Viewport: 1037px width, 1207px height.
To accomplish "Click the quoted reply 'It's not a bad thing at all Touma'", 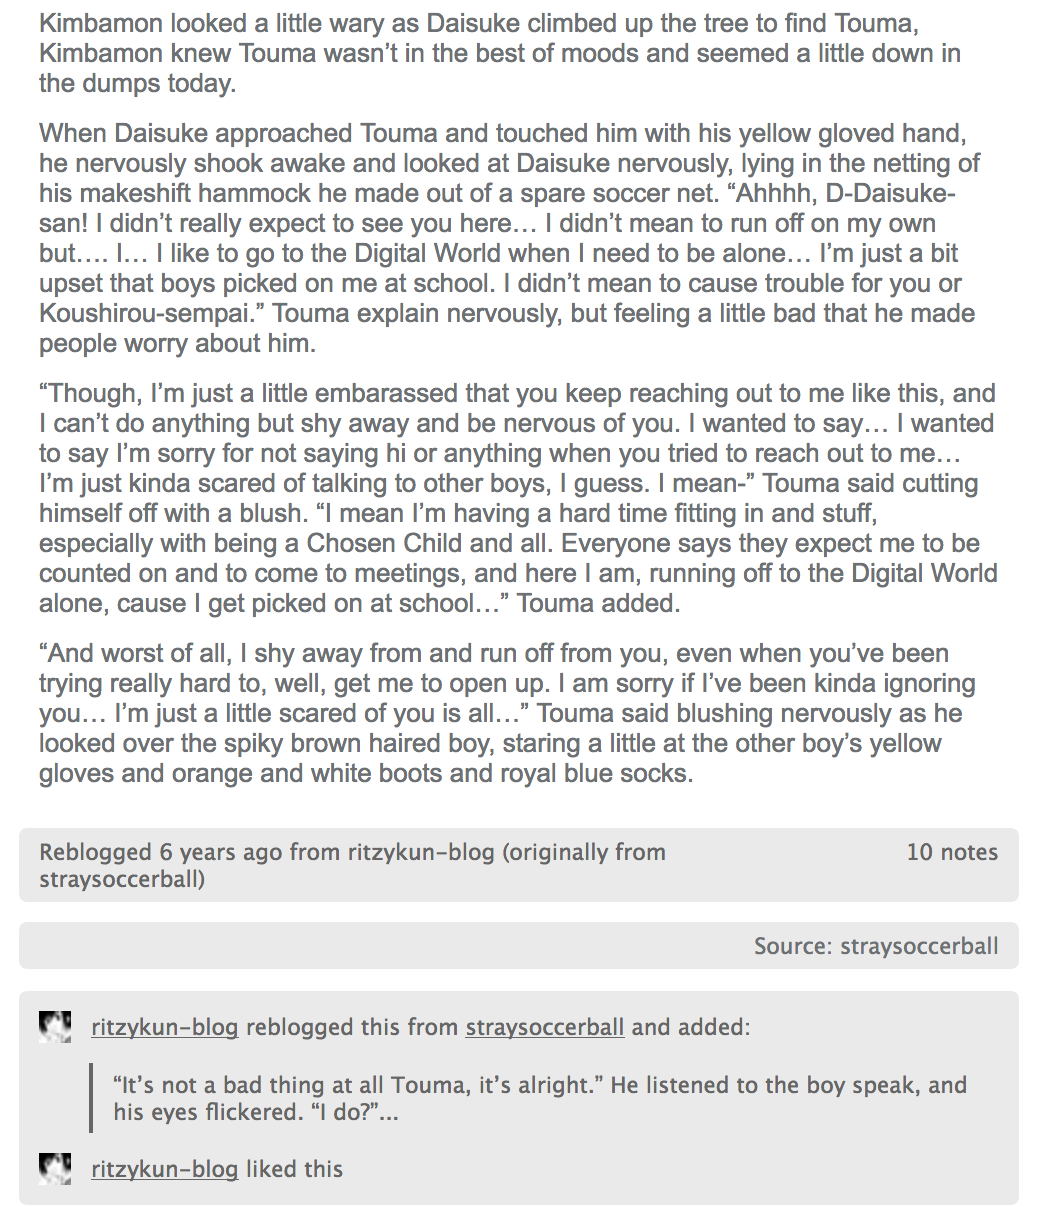I will click(x=540, y=1098).
